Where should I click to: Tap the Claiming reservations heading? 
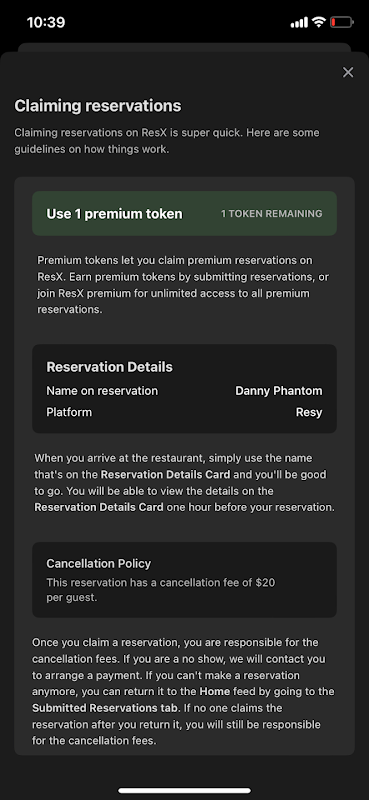pos(97,106)
